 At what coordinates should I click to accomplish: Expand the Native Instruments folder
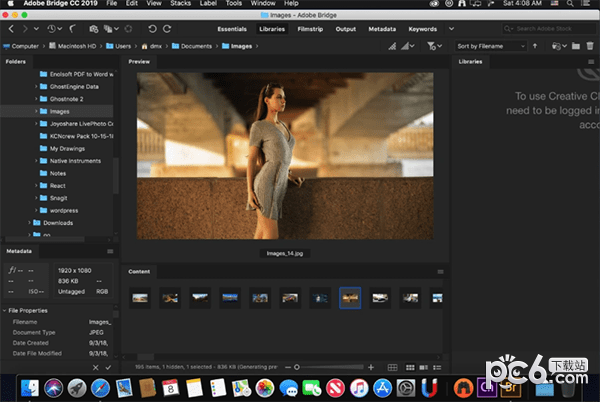pos(36,161)
